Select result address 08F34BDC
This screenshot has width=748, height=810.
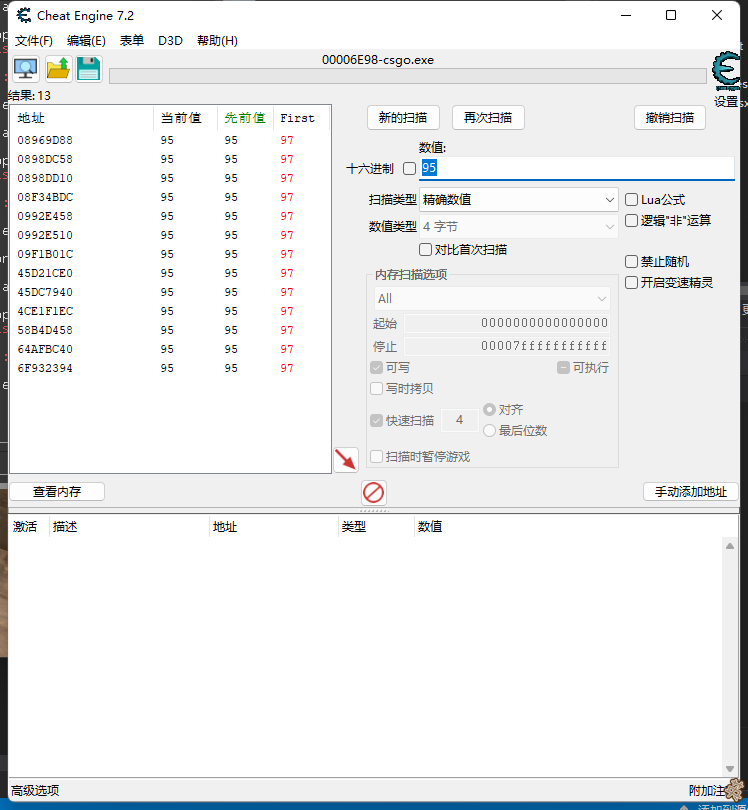point(45,197)
